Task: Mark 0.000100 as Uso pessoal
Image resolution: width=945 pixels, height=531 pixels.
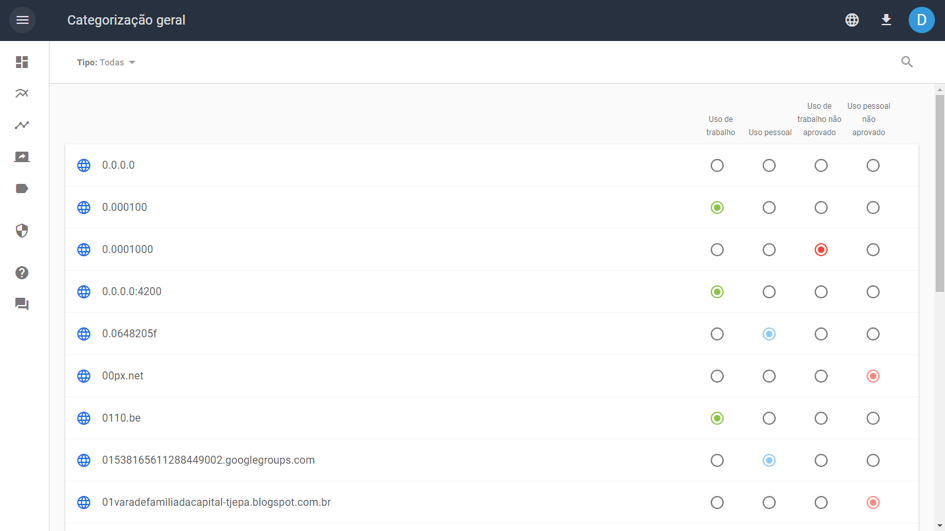Action: pos(769,208)
